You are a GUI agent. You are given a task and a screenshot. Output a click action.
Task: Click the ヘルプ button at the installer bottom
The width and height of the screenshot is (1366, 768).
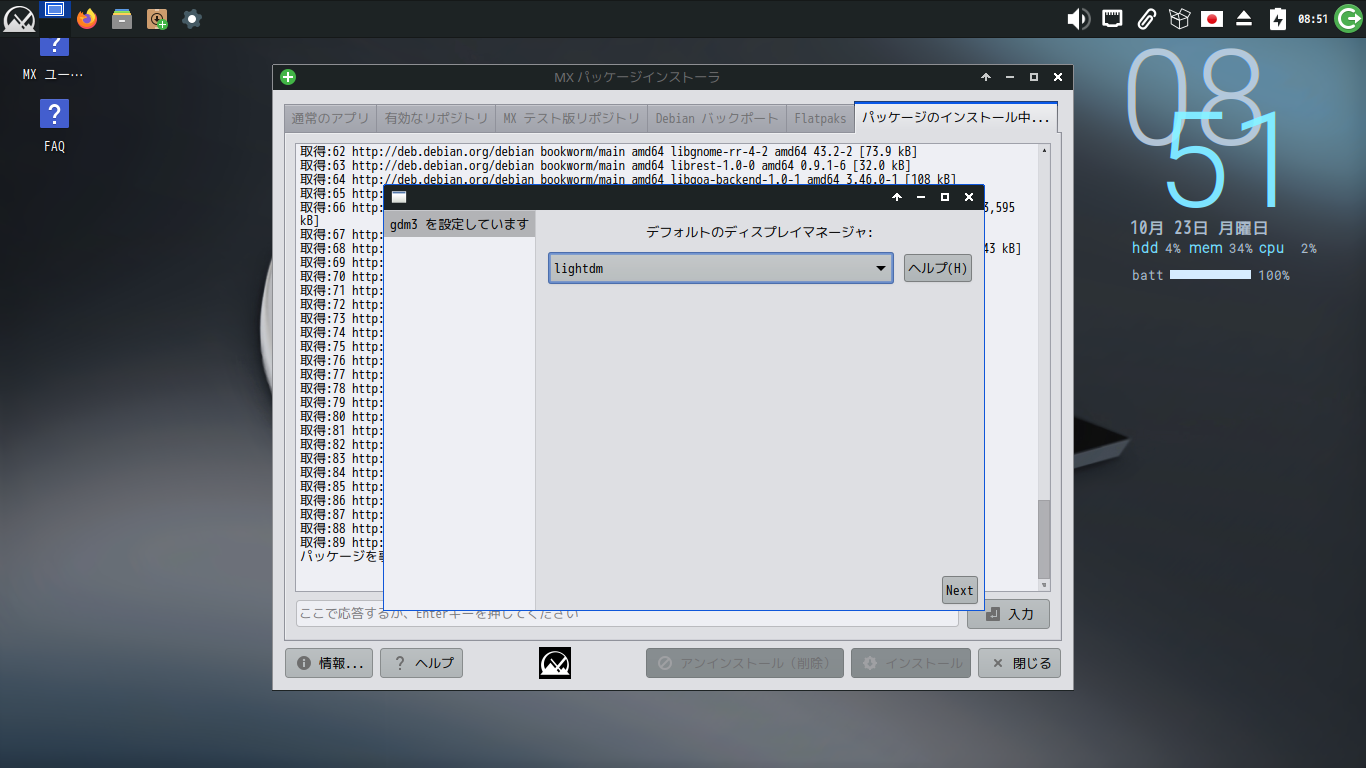421,663
